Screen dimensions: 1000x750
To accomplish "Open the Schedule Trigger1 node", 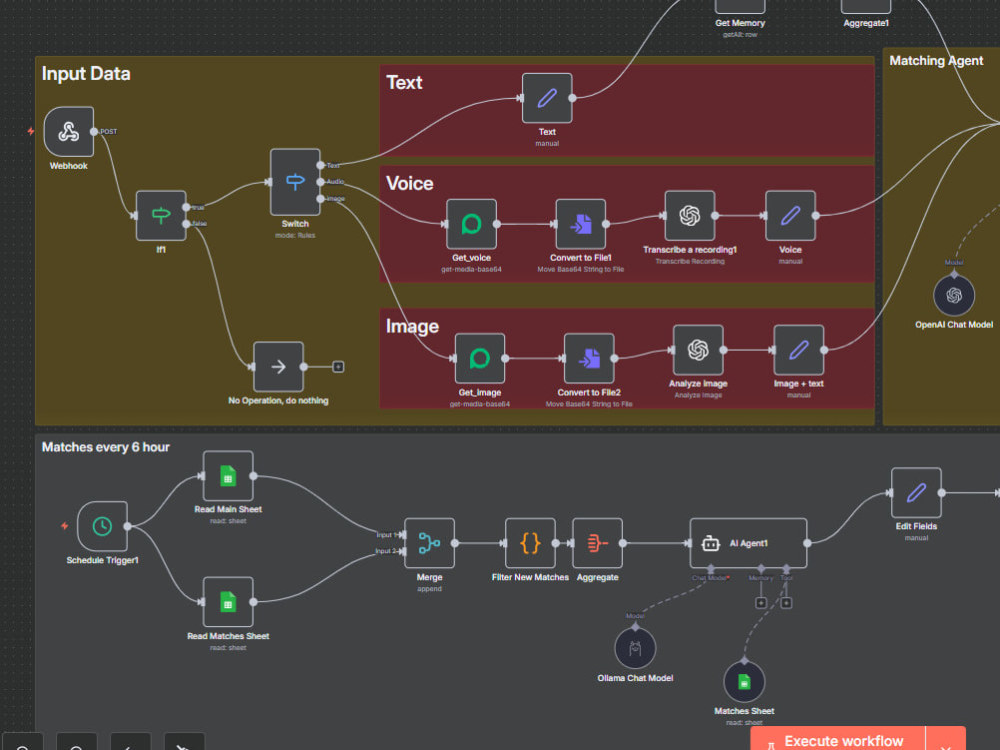I will [103, 526].
